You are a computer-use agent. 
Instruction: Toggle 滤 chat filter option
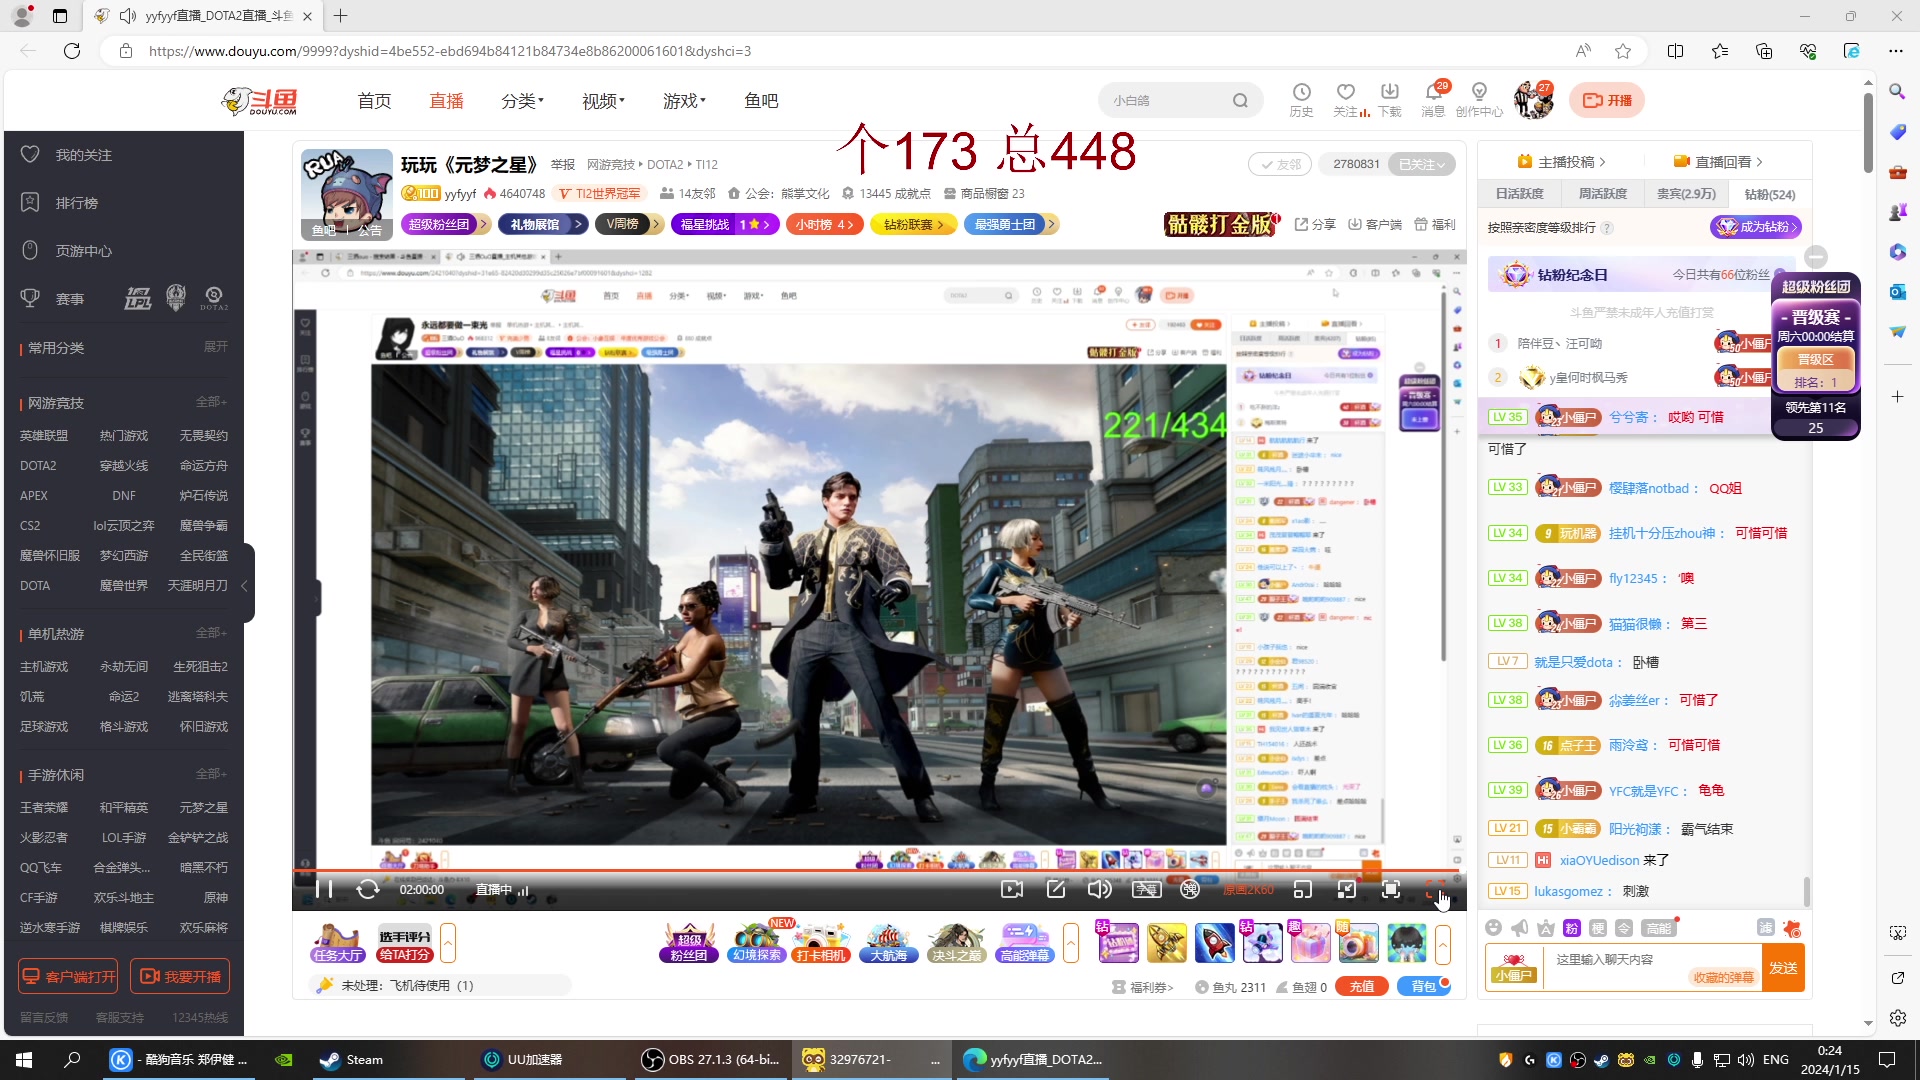point(1766,928)
